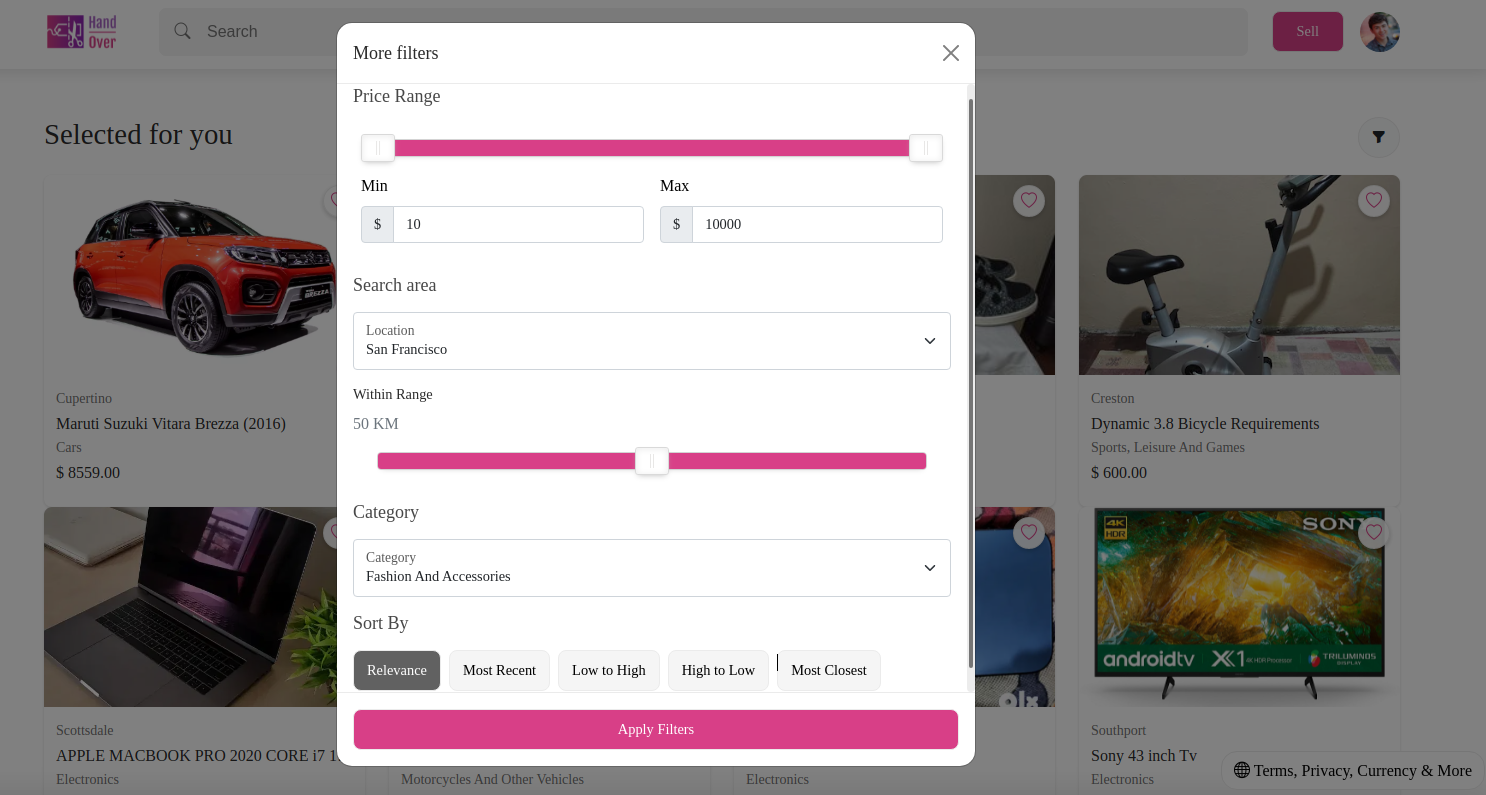Image resolution: width=1486 pixels, height=795 pixels.
Task: Click the Within Range slider handle
Action: (651, 461)
